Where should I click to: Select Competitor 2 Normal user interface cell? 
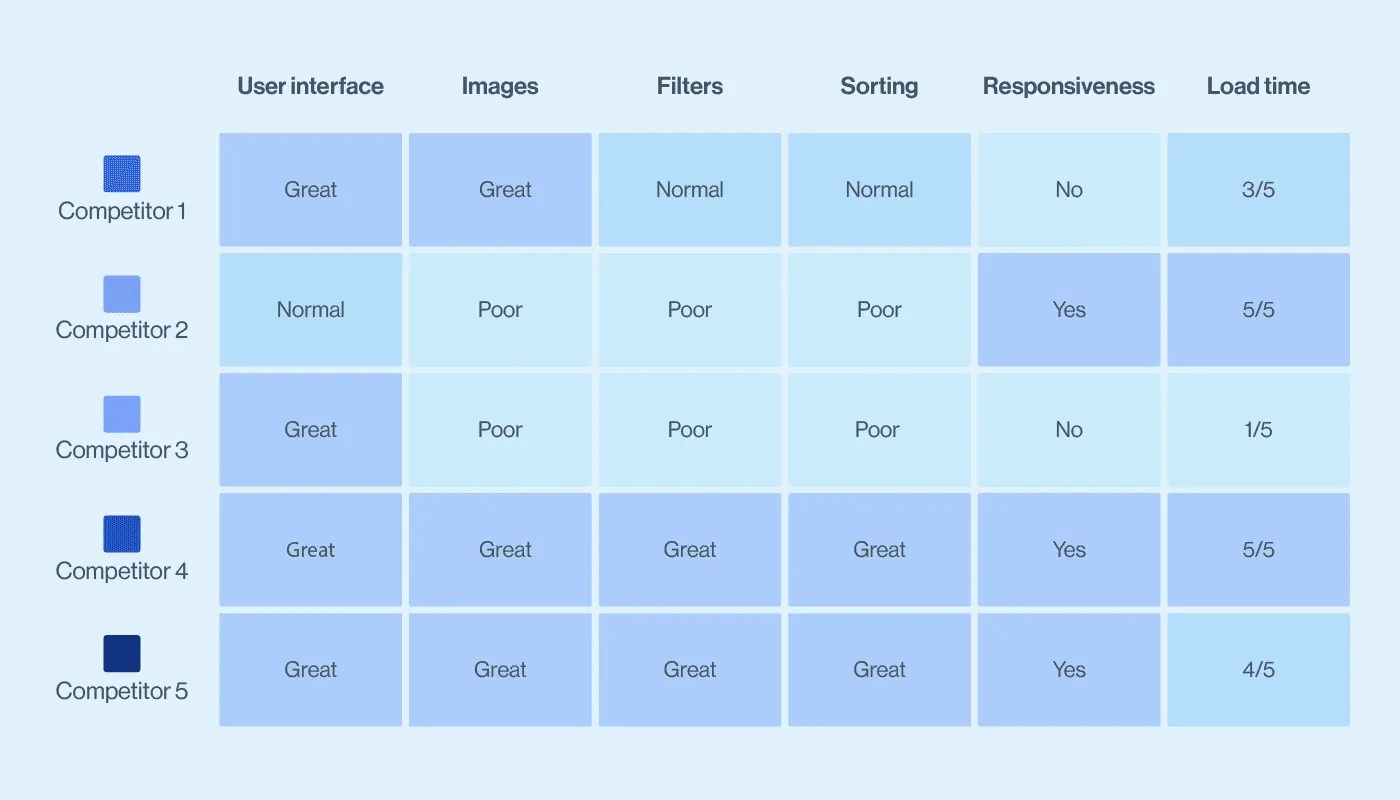coord(311,310)
